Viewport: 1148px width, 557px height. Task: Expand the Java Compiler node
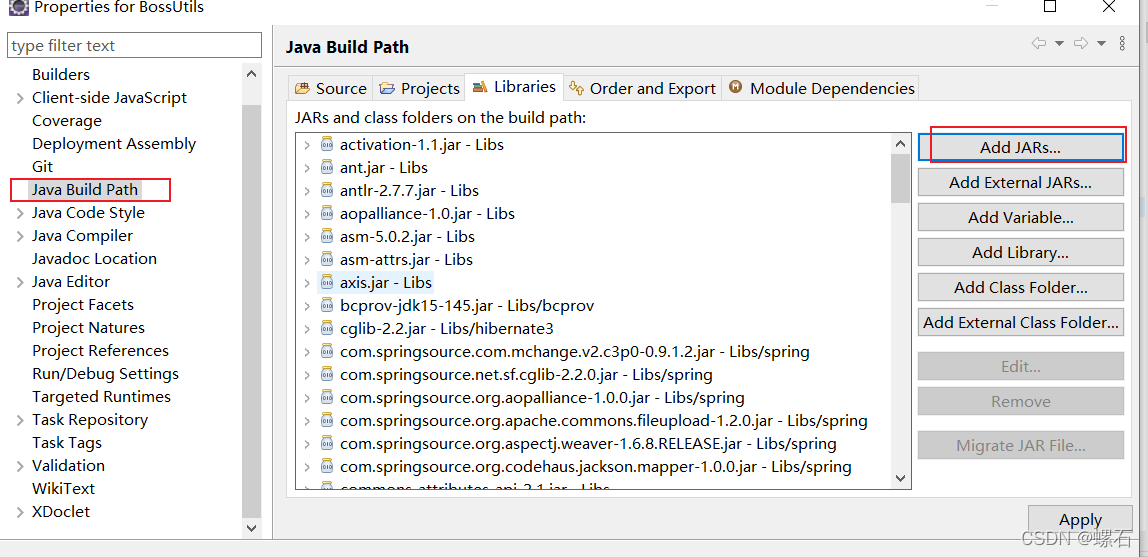[x=20, y=236]
